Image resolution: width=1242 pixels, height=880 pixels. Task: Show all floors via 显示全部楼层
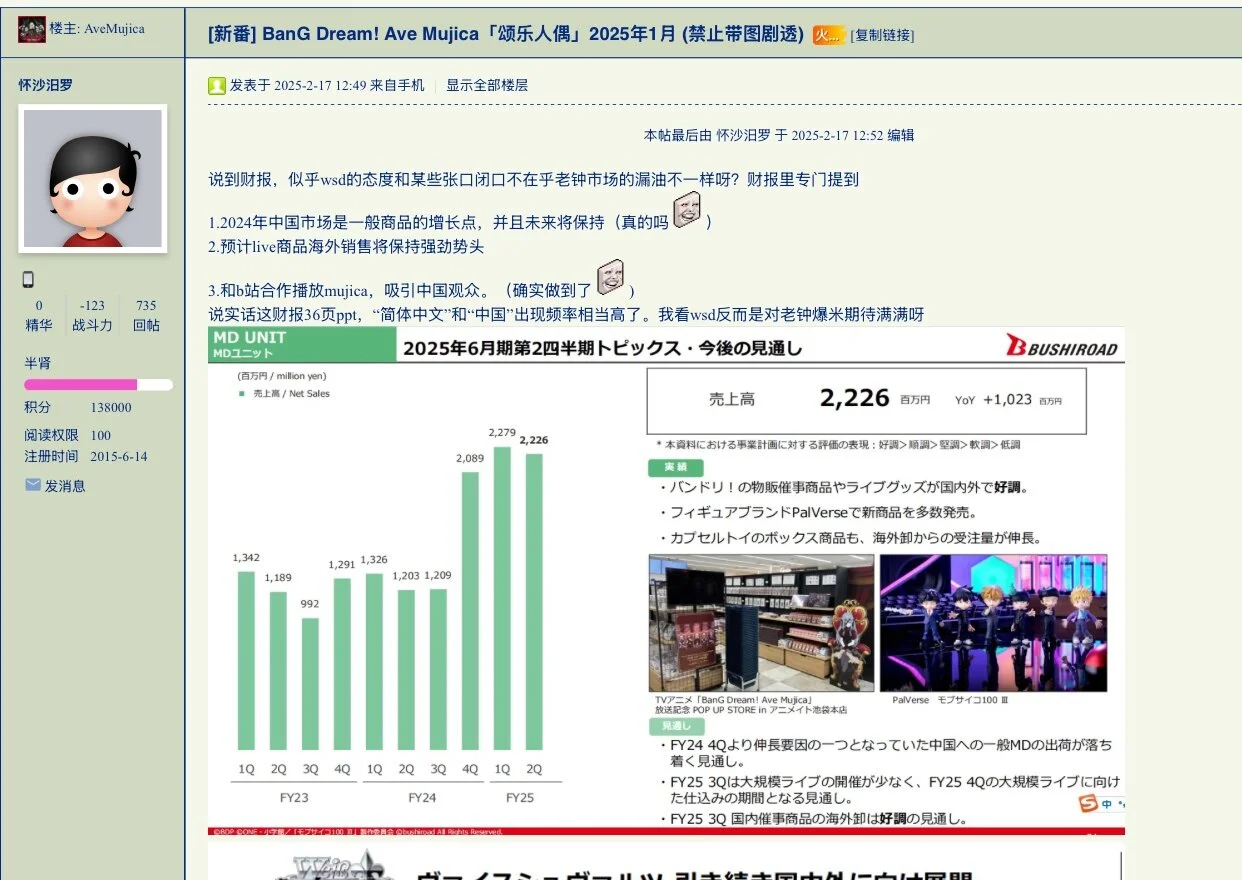coord(487,86)
